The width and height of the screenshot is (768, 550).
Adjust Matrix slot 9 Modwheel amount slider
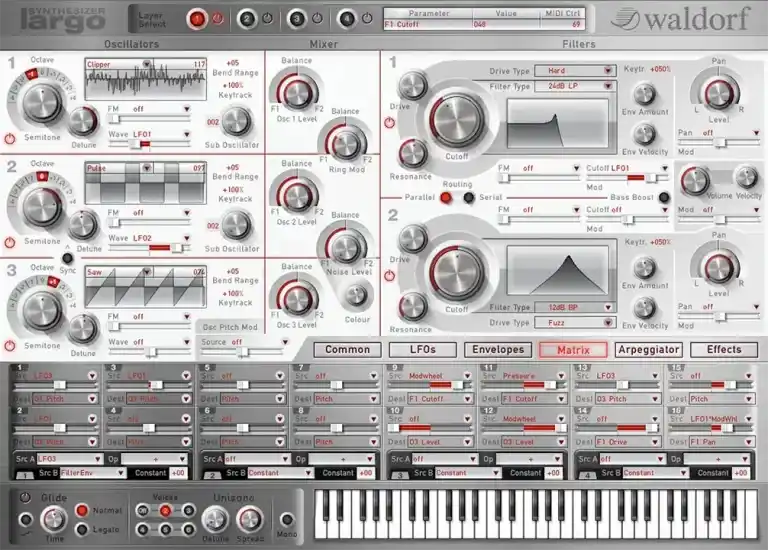[x=430, y=385]
